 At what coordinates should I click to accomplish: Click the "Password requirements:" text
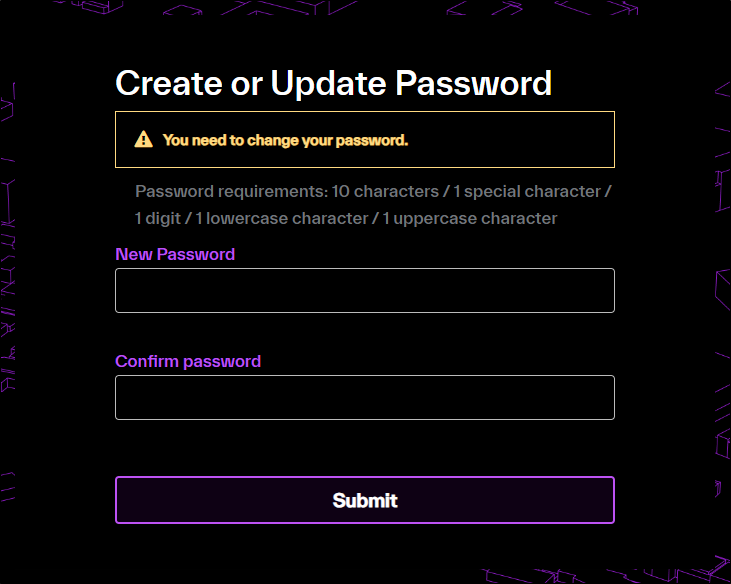(x=231, y=191)
